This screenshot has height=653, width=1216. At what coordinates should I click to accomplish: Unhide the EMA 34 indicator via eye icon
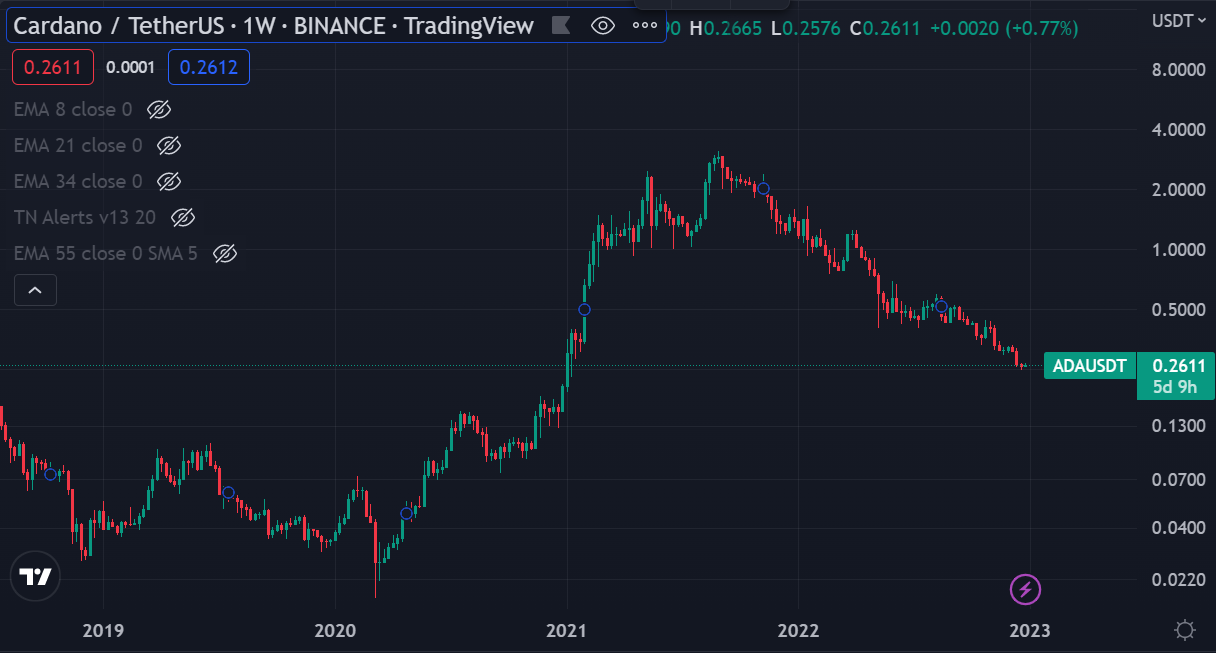coord(169,181)
